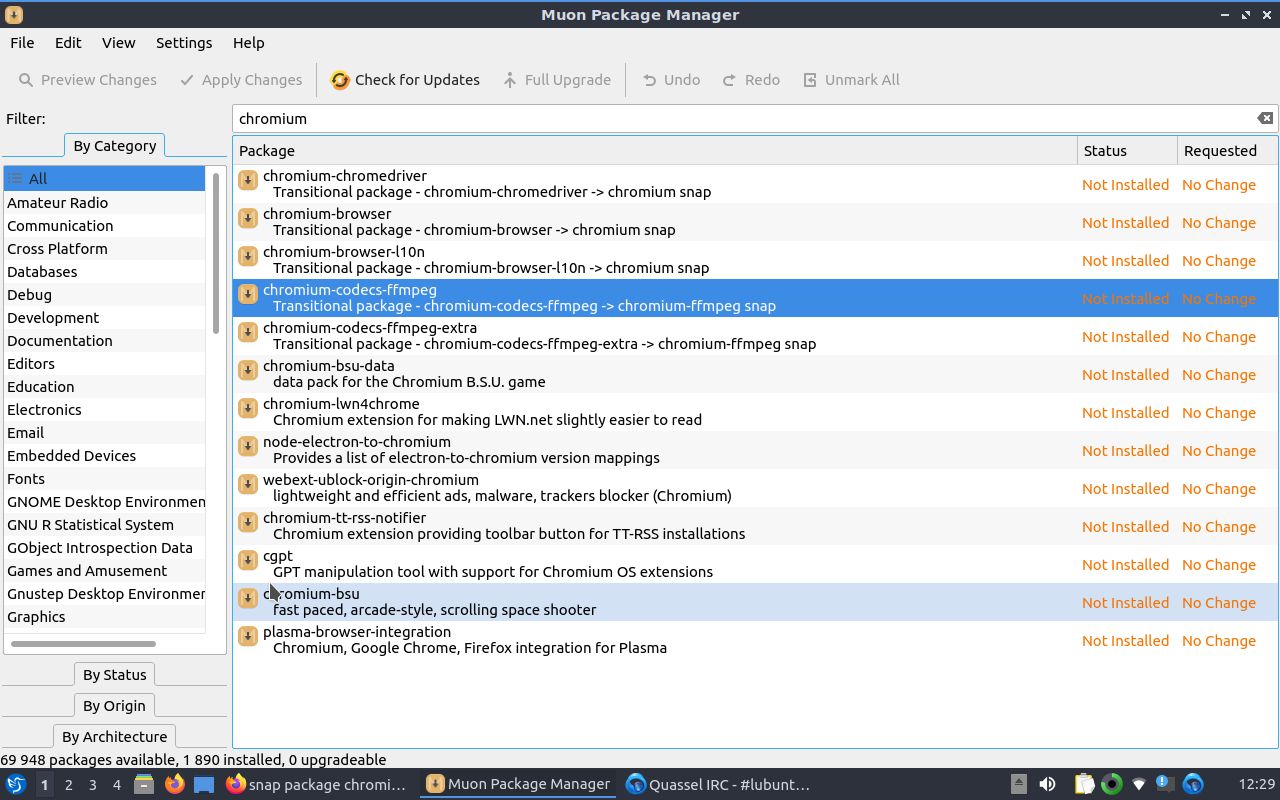Click the green update notifier tray icon
Image resolution: width=1280 pixels, height=800 pixels.
pyautogui.click(x=1111, y=784)
